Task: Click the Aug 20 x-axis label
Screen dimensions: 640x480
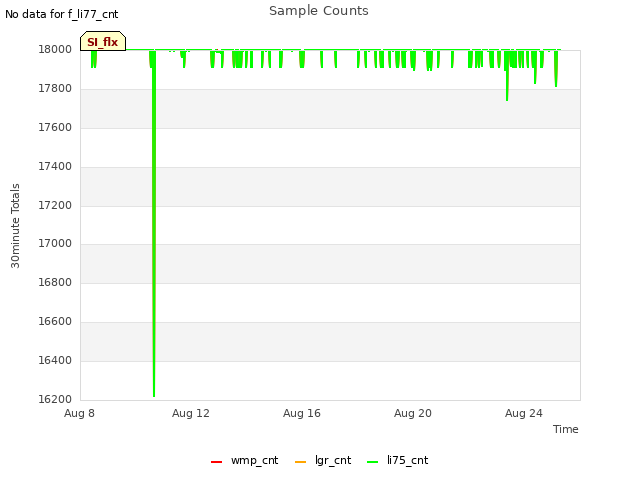Action: click(x=413, y=413)
